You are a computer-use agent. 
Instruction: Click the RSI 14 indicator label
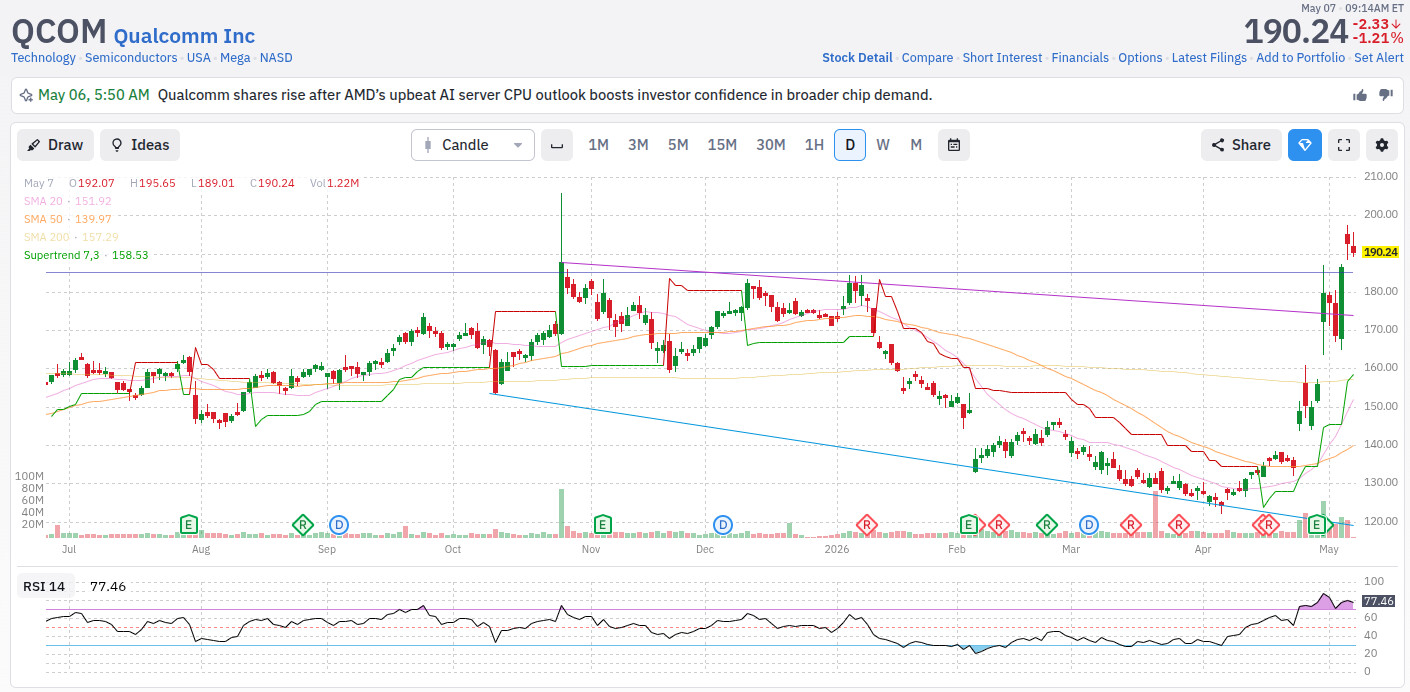point(44,586)
